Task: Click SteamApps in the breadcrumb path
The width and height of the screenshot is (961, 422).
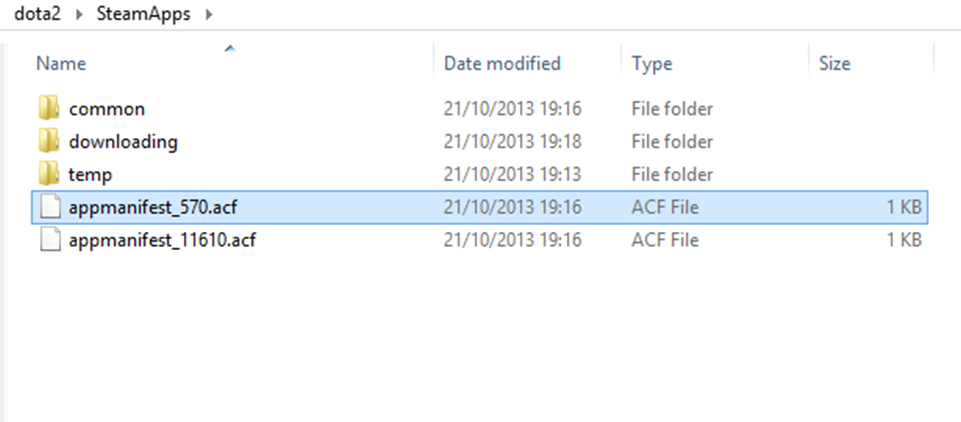Action: pyautogui.click(x=142, y=15)
